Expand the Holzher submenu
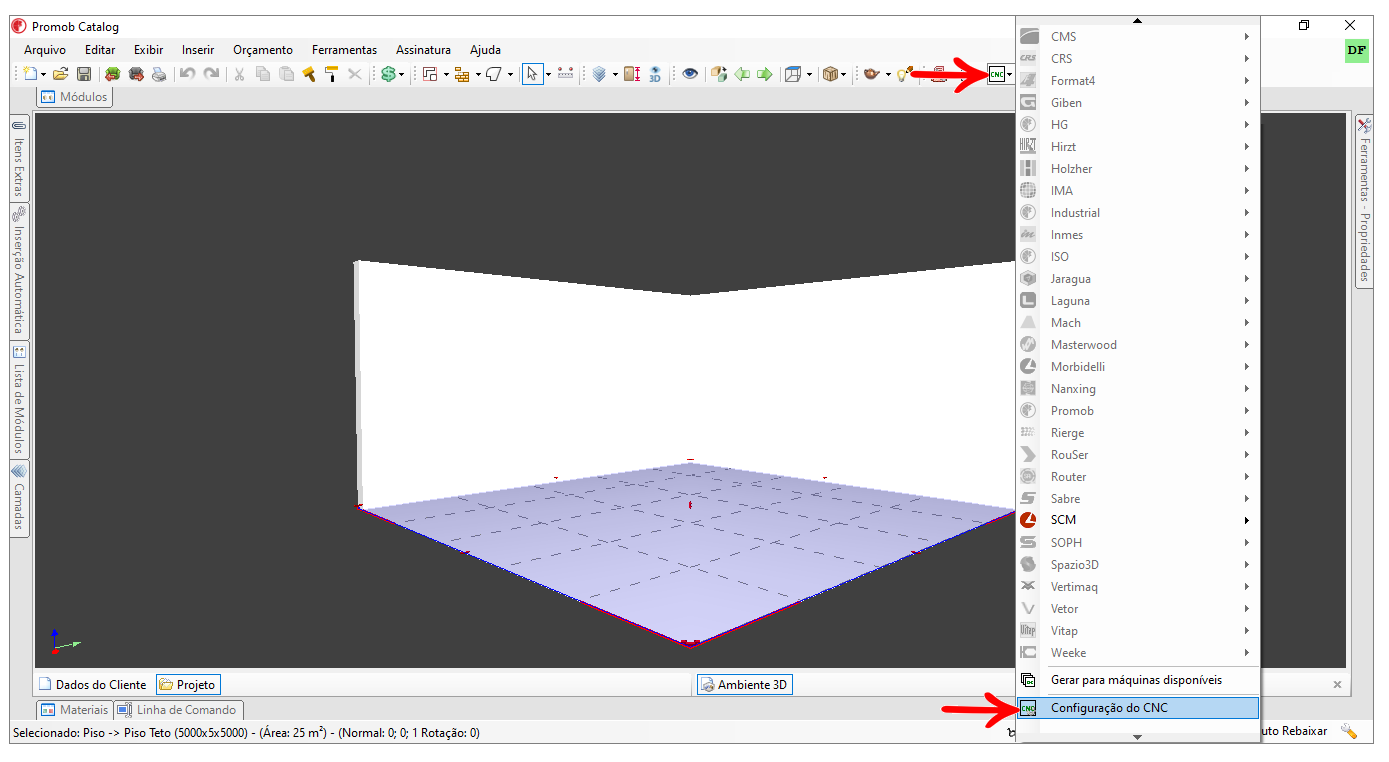 point(1138,169)
